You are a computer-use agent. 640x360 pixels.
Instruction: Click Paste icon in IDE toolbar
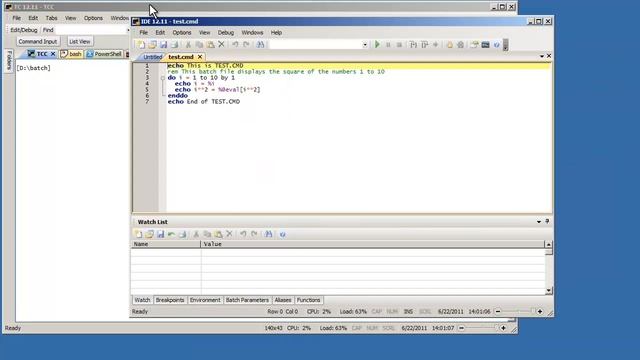pyautogui.click(x=211, y=44)
